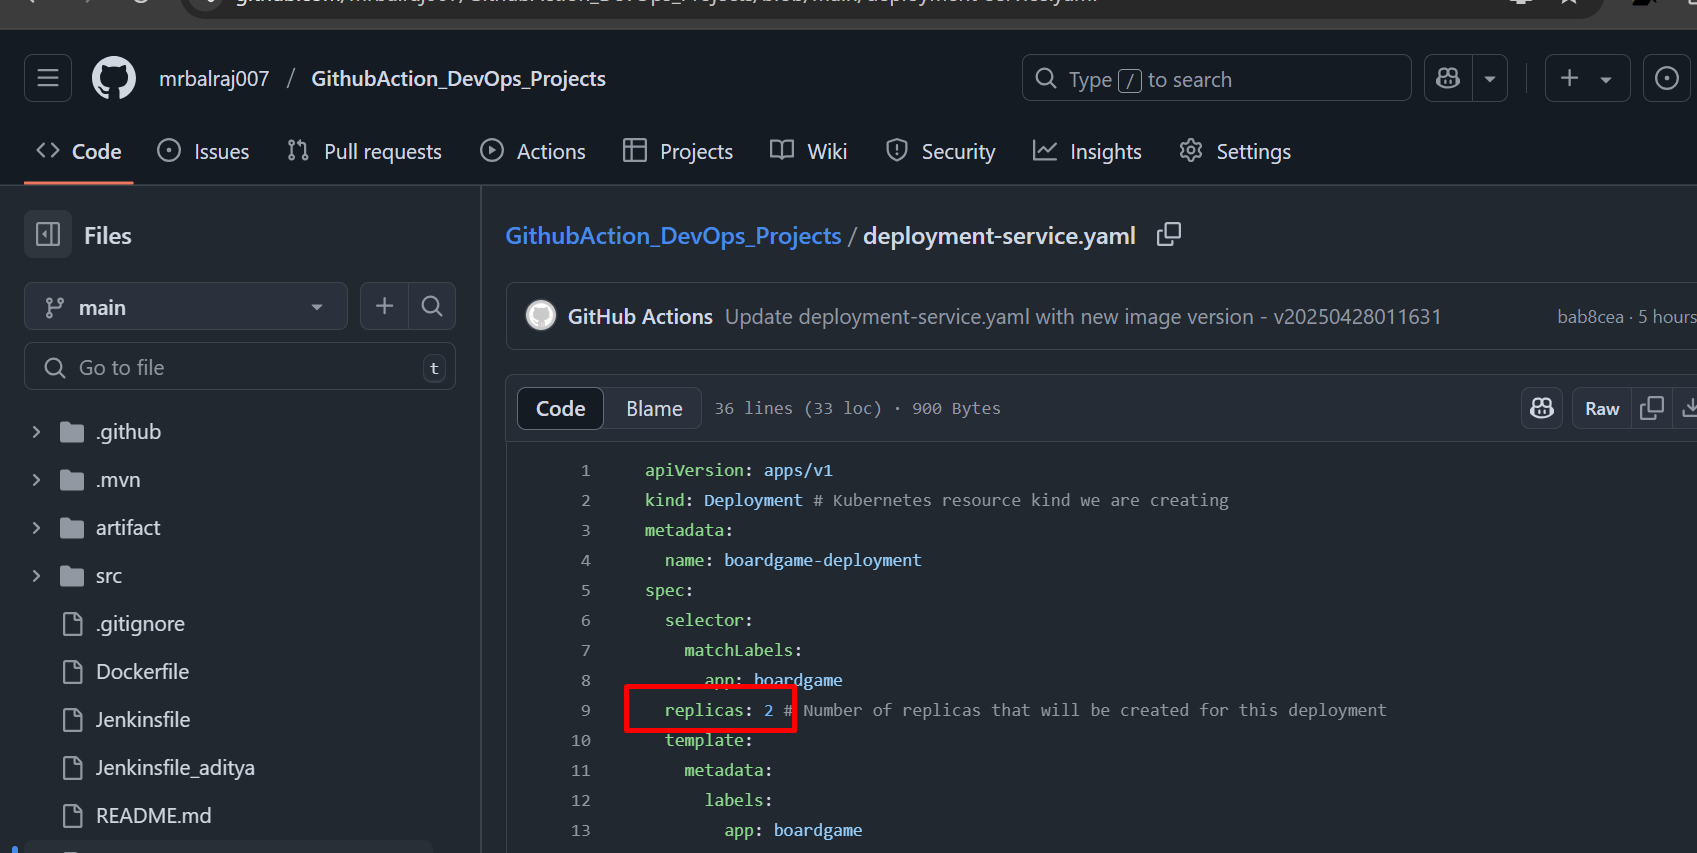Focus the 'Go to file' input

point(240,367)
